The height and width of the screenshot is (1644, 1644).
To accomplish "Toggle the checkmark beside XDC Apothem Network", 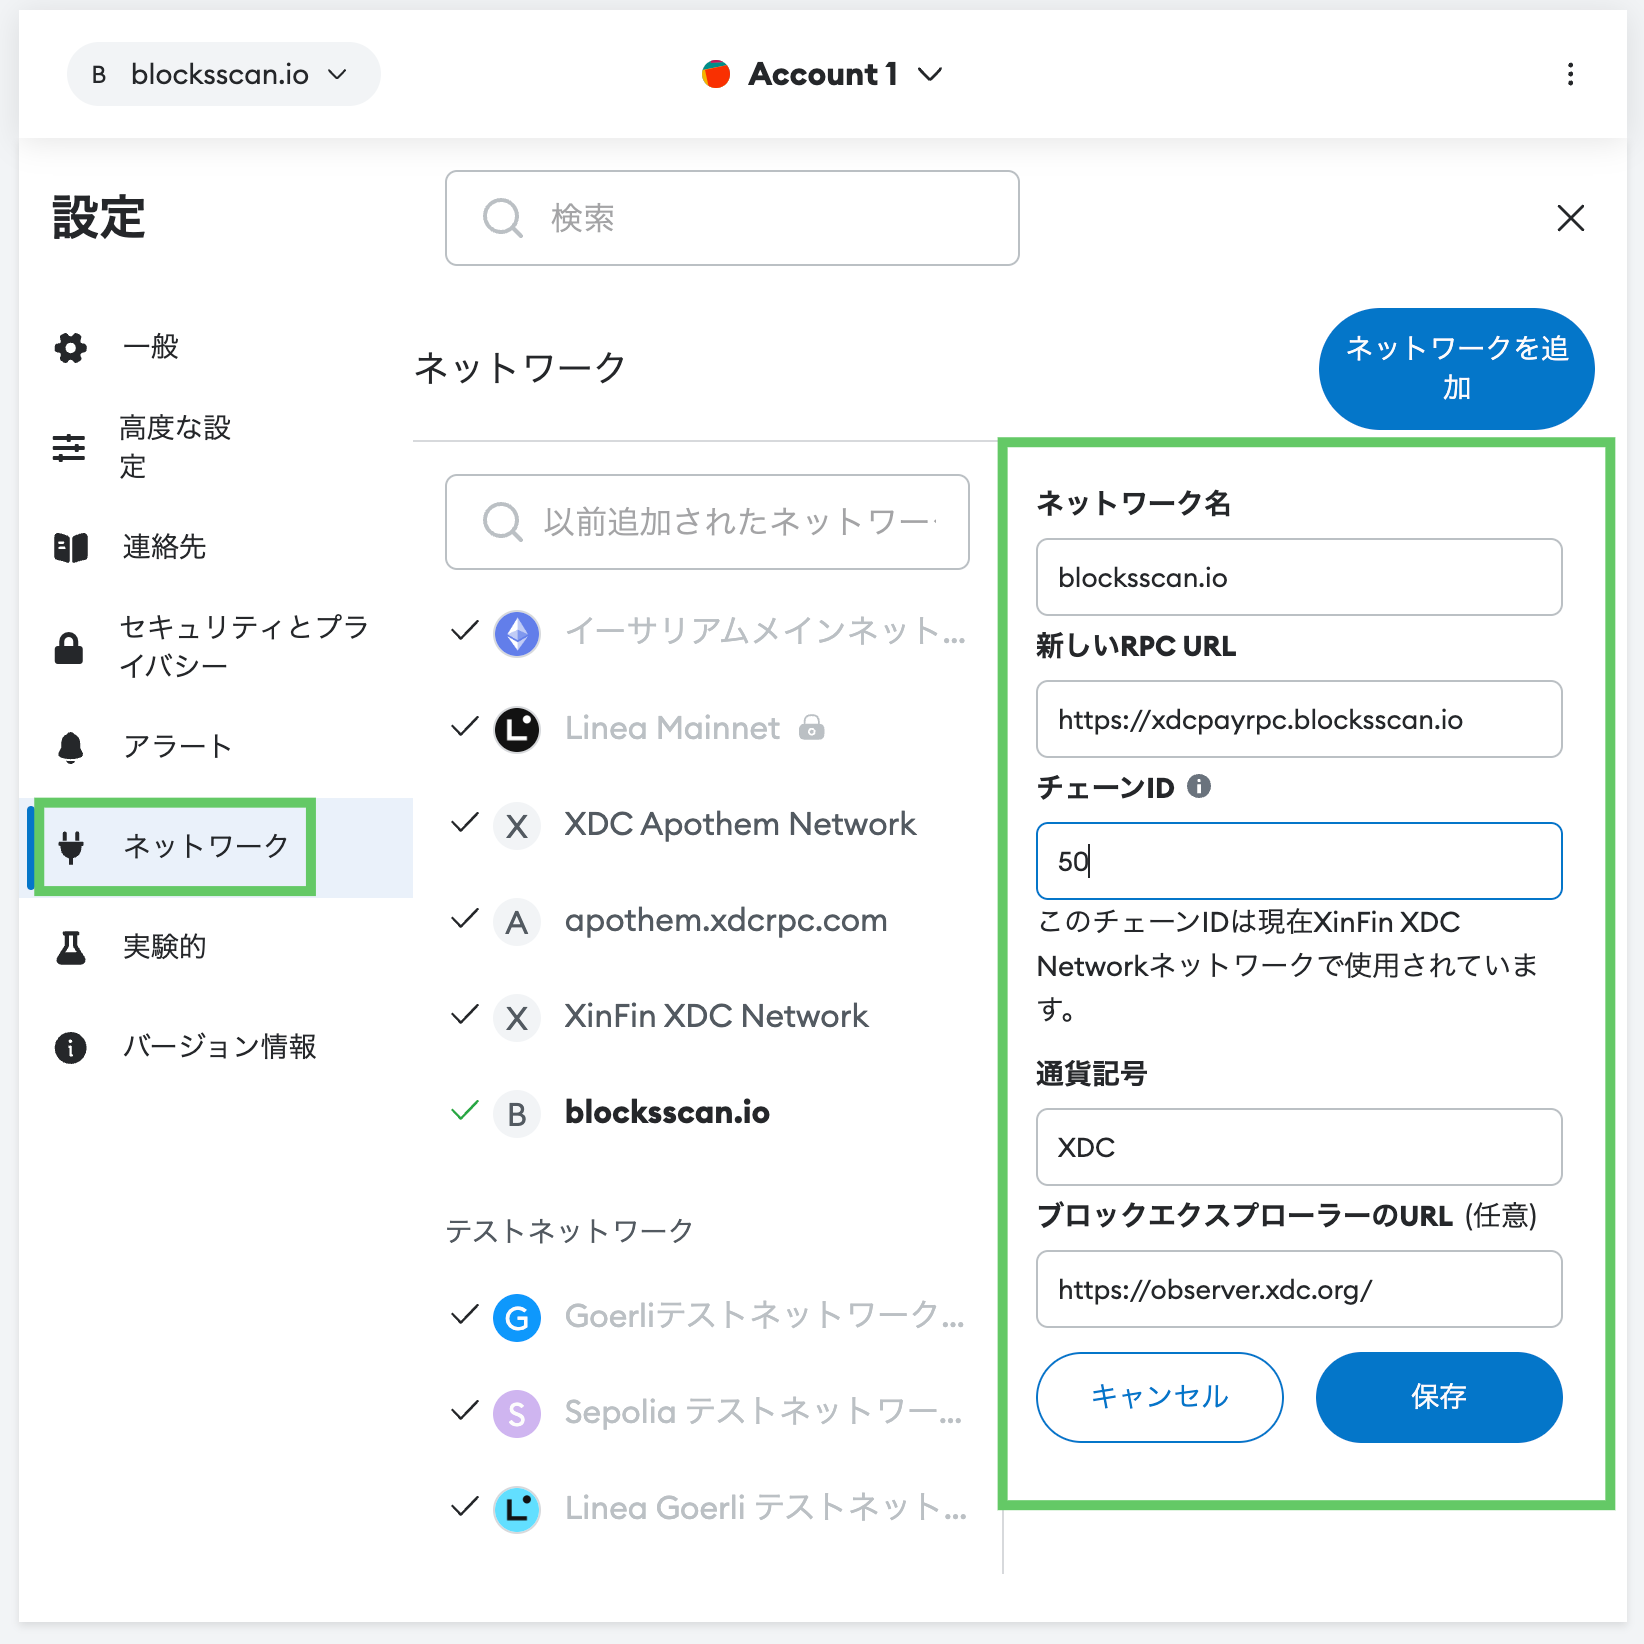I will 463,824.
